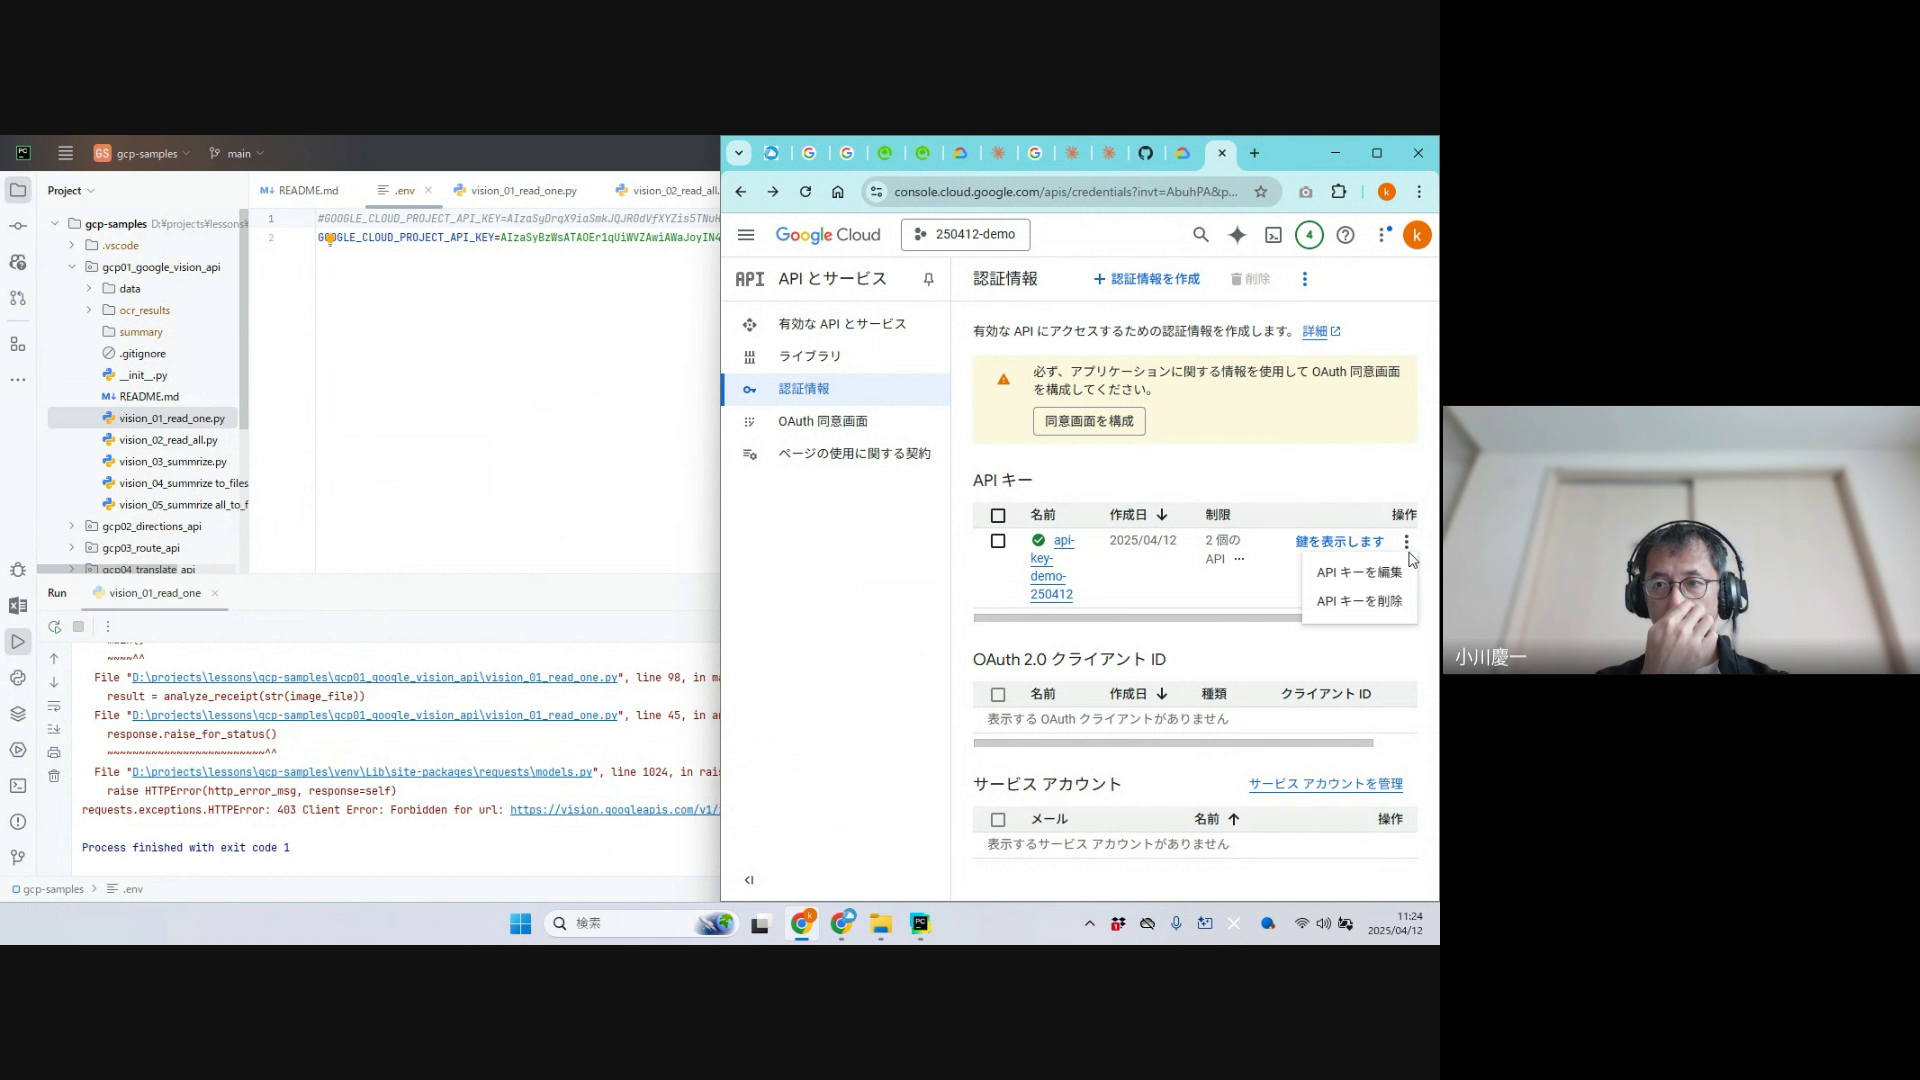1920x1080 pixels.
Task: Check the api-key-demo-250412 row checkbox
Action: (997, 541)
